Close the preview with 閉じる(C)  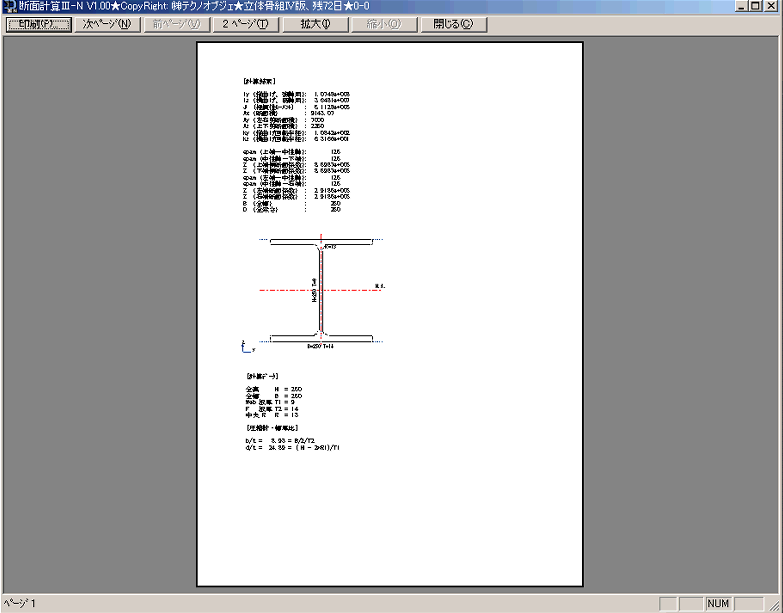(x=453, y=24)
